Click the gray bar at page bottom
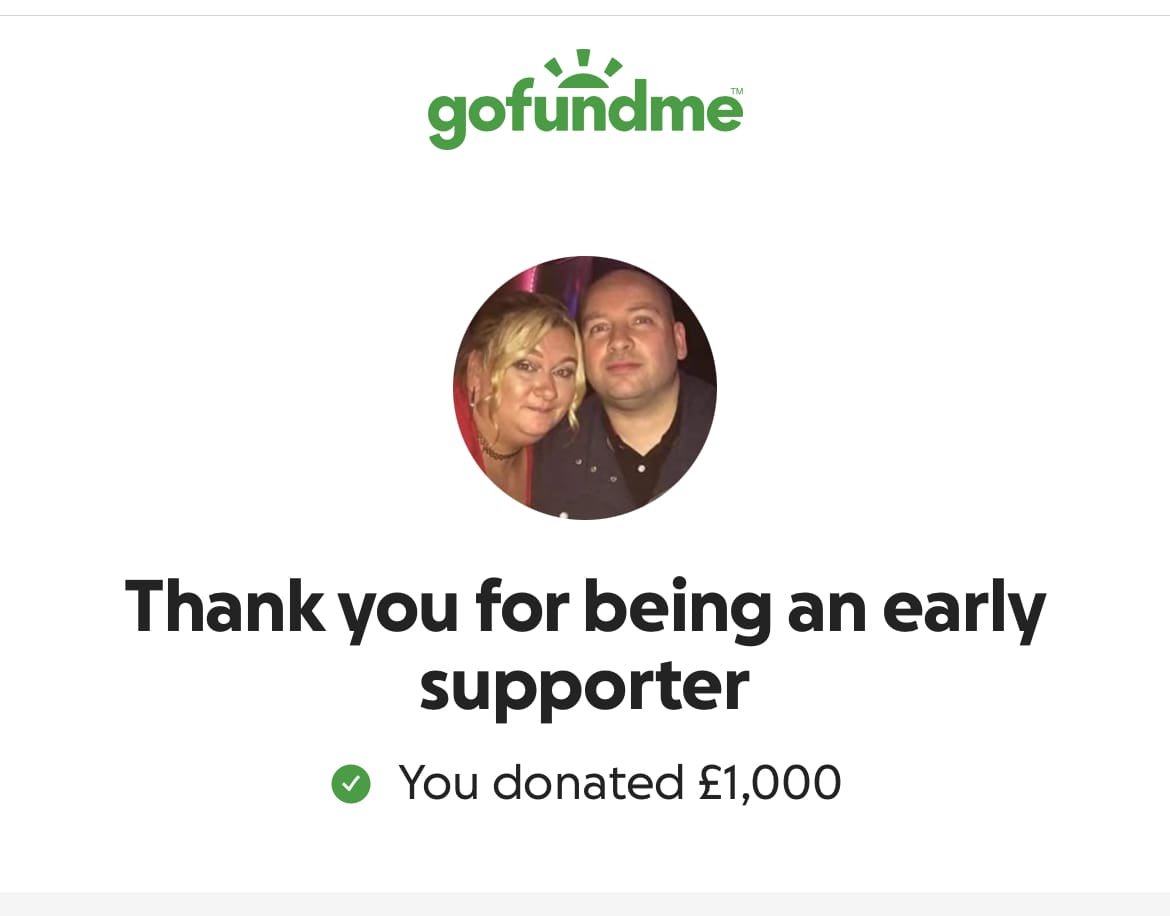 [x=585, y=904]
